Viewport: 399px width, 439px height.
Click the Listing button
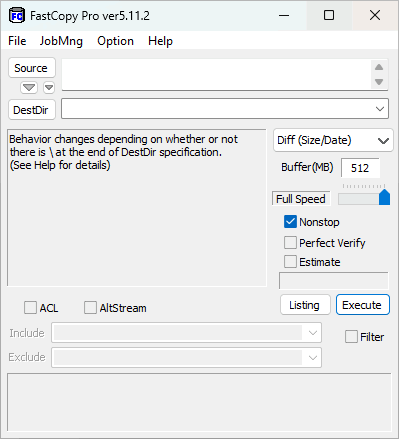tap(305, 305)
